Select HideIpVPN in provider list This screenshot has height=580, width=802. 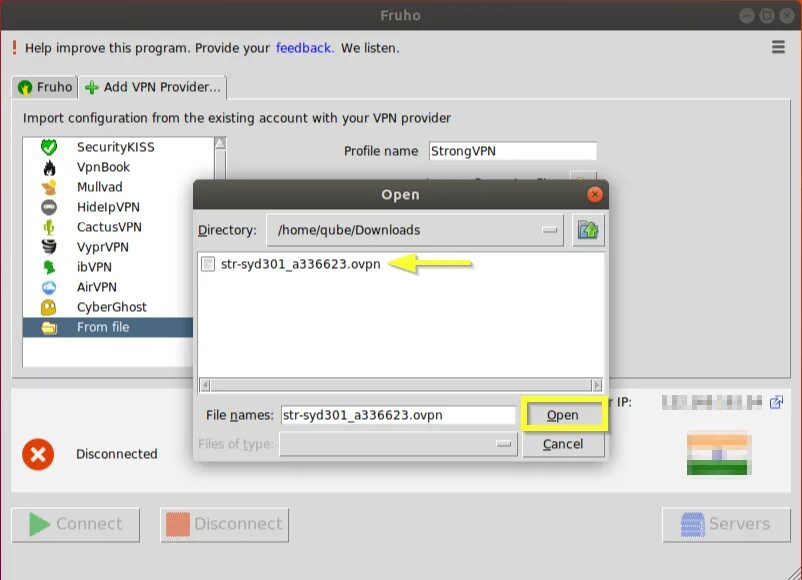point(108,207)
